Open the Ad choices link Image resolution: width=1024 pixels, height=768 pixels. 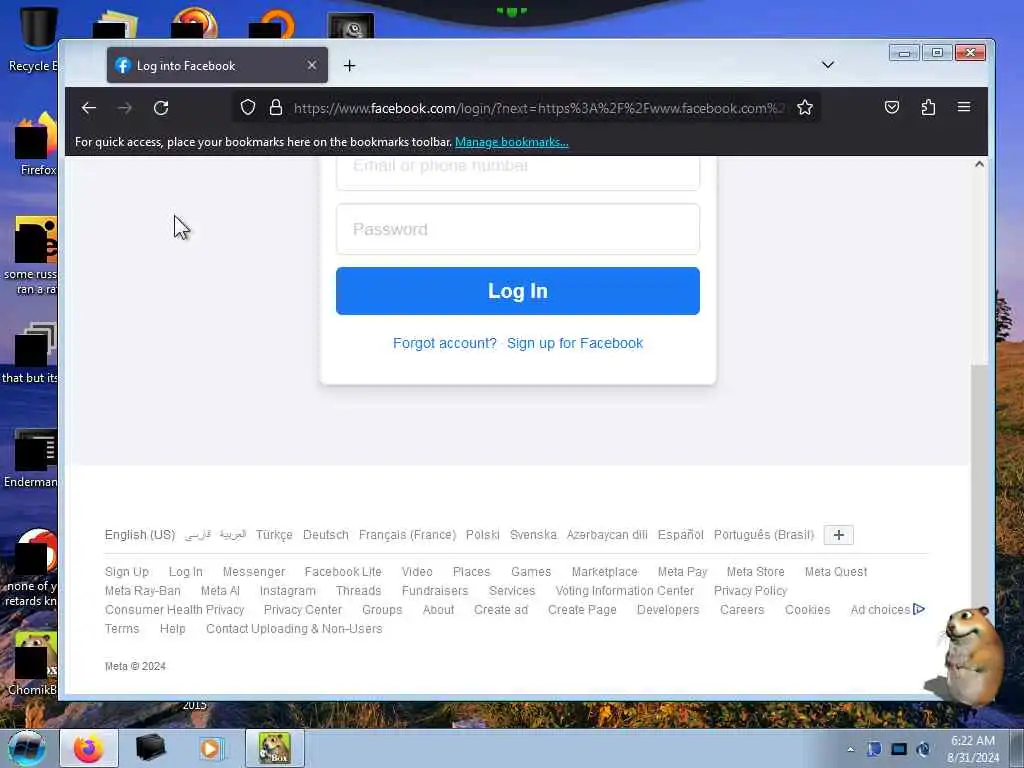tap(888, 610)
